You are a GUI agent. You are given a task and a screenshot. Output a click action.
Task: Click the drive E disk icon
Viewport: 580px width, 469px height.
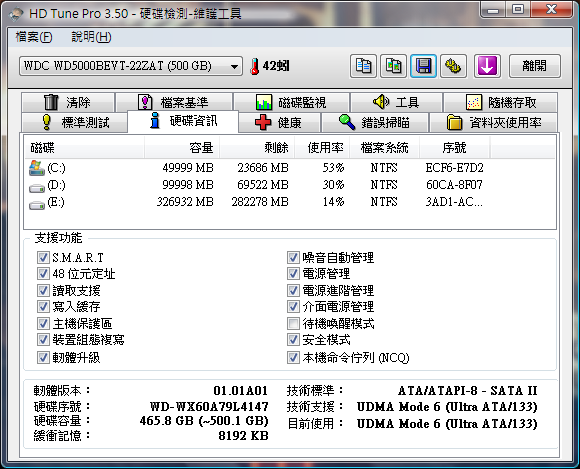click(37, 205)
